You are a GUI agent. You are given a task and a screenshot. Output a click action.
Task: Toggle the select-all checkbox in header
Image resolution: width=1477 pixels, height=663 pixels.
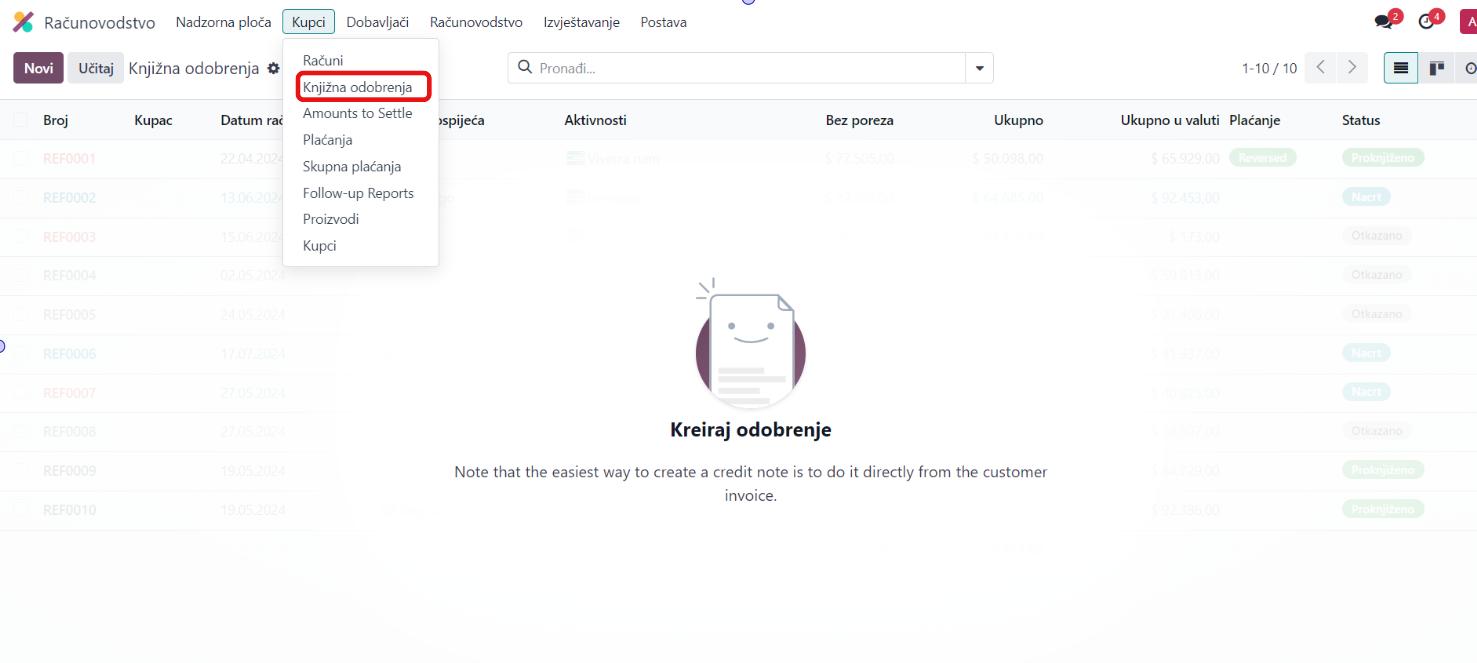click(x=21, y=120)
